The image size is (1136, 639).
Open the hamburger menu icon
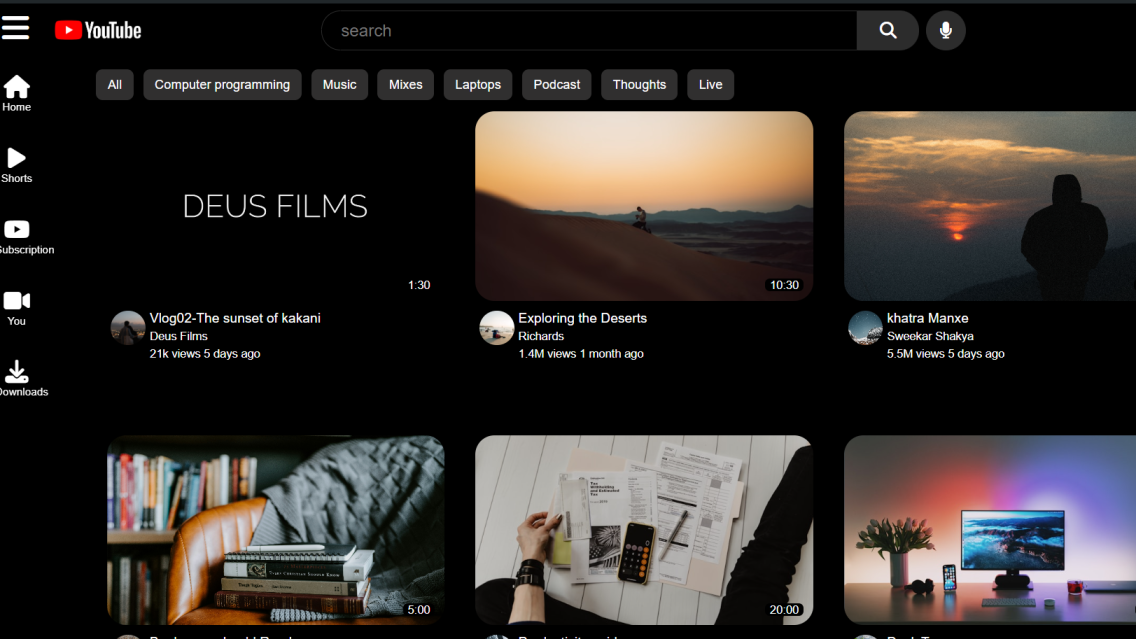[15, 28]
